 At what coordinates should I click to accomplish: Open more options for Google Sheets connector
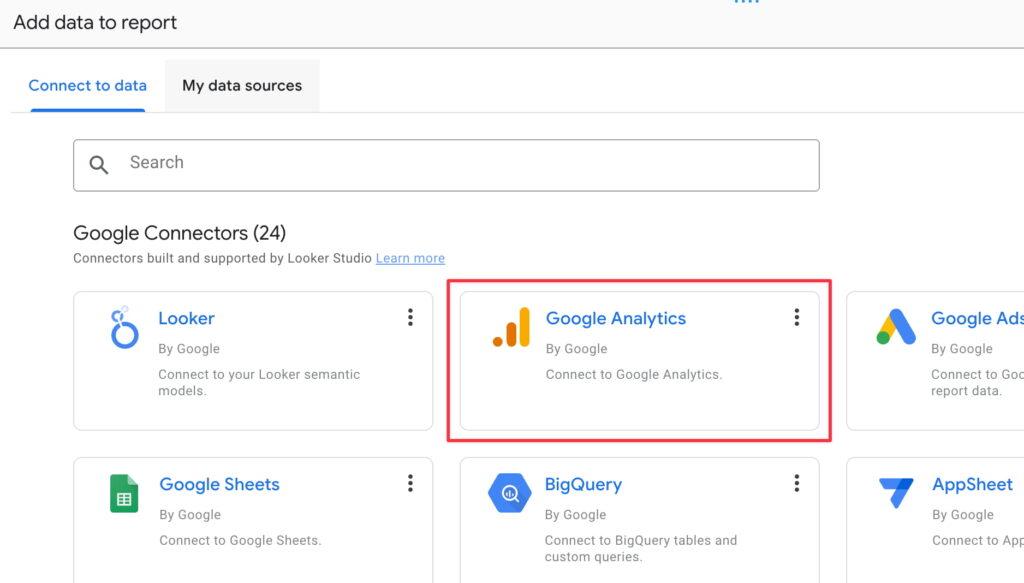pos(410,484)
